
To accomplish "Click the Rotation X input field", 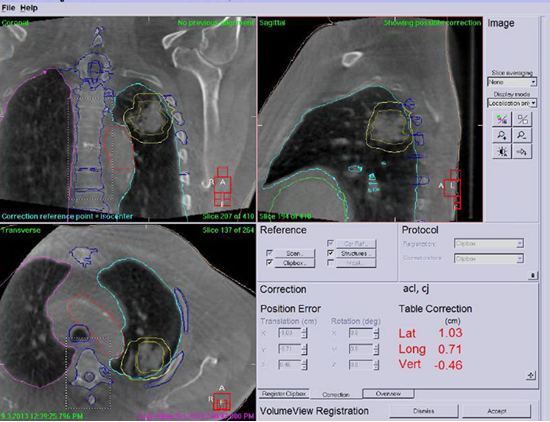I will pos(361,333).
